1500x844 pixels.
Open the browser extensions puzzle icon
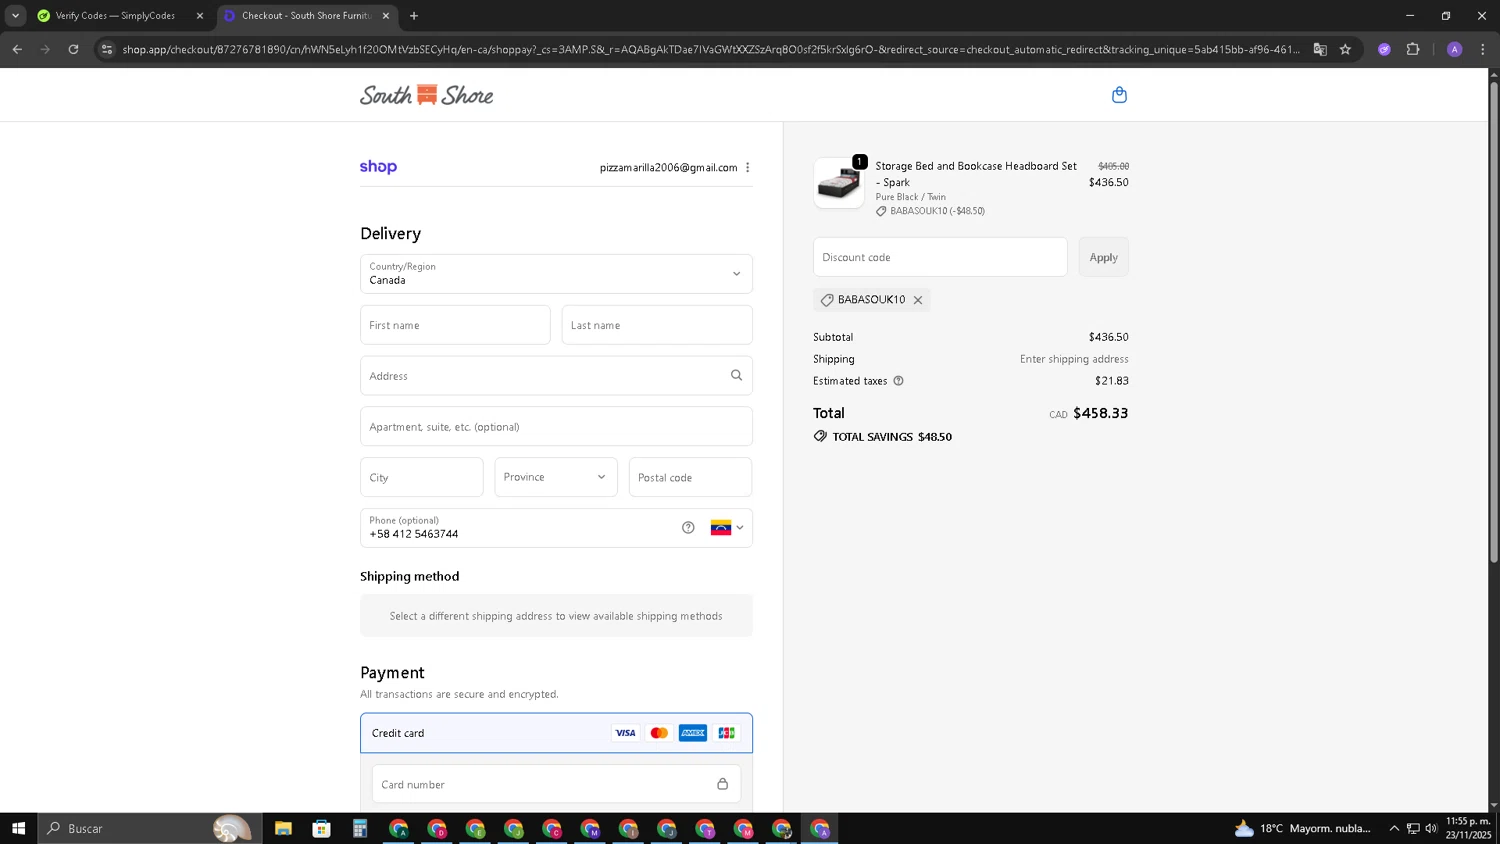click(x=1413, y=49)
